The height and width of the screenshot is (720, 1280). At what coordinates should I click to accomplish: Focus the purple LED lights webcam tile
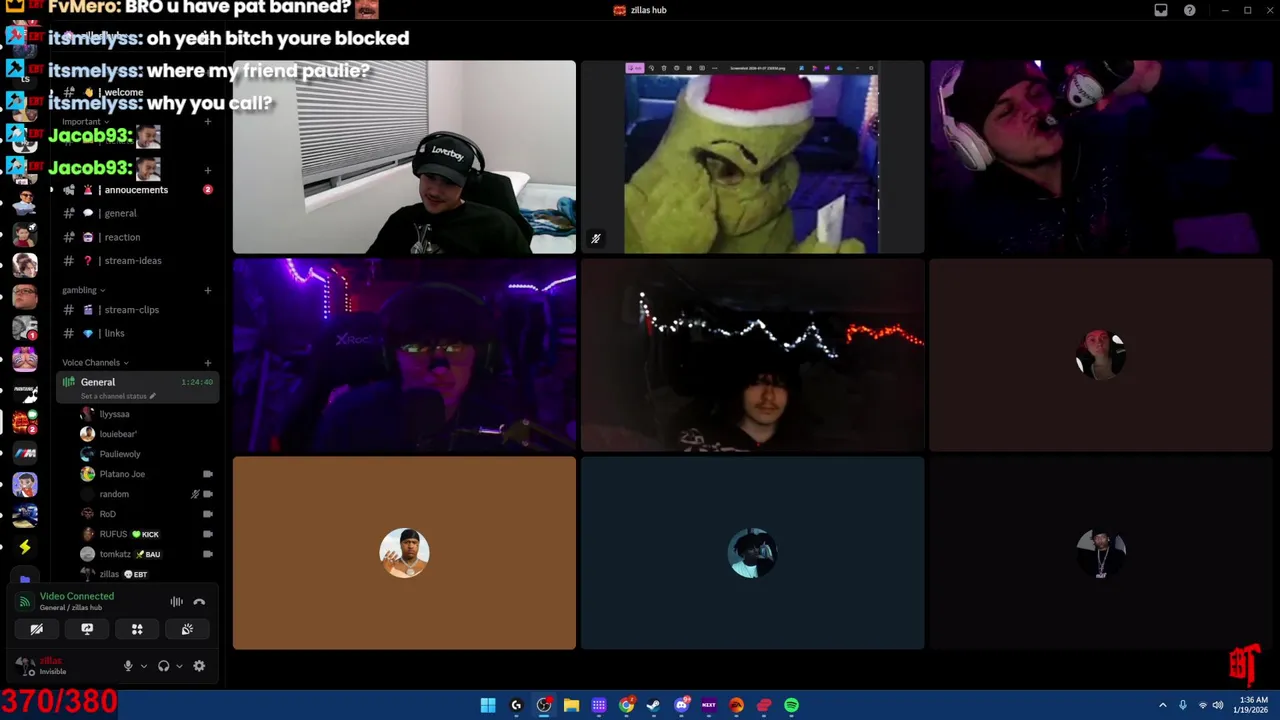404,355
